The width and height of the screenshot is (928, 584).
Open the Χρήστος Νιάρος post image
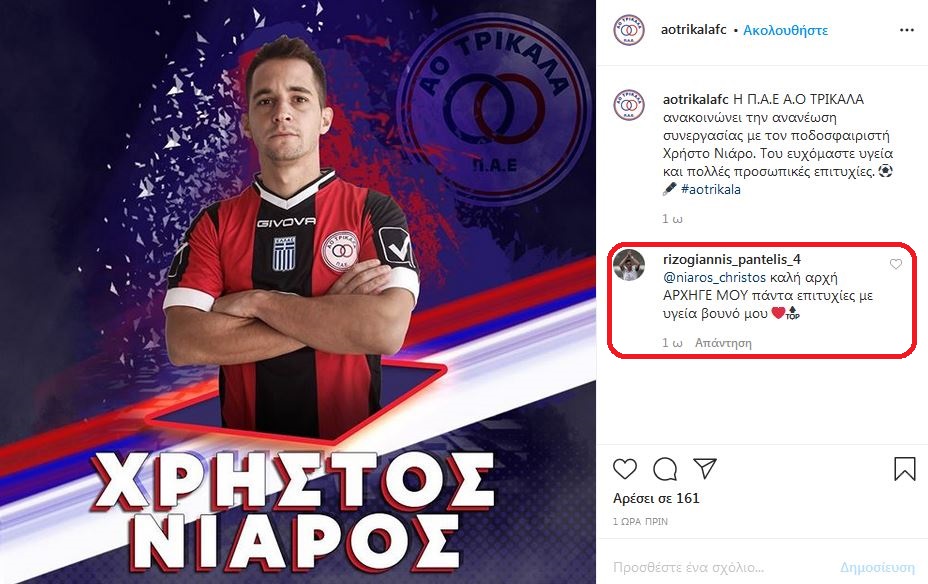[298, 292]
